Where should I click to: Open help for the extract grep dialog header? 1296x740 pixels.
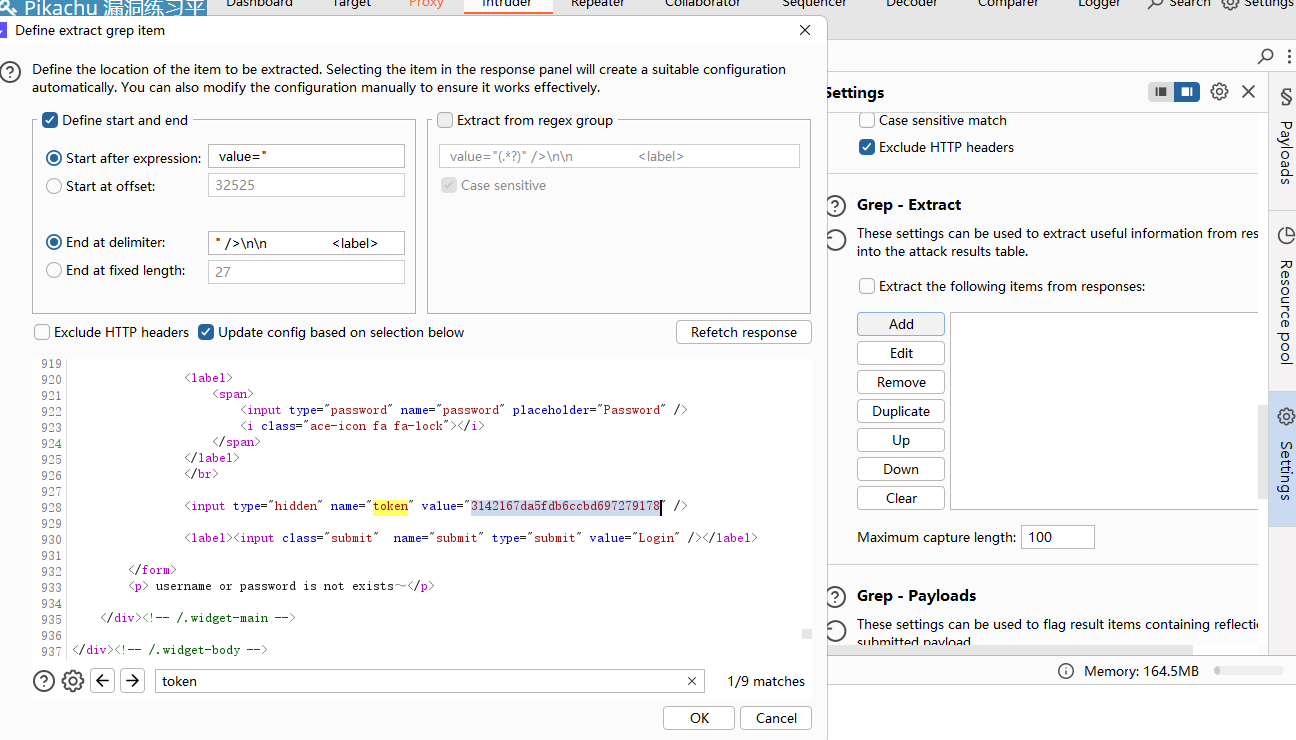tap(10, 72)
